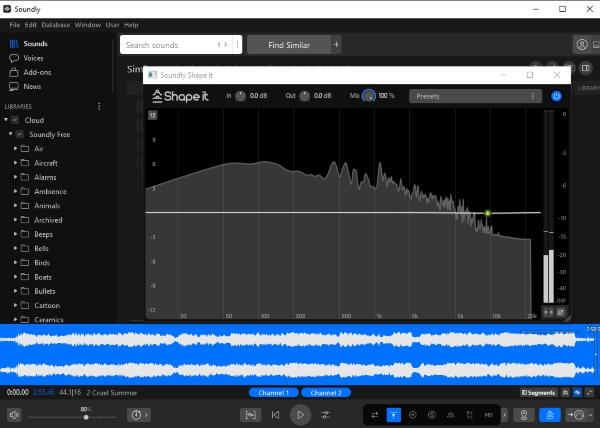Click the spot-to-DAW arrow circle button

tap(576, 415)
